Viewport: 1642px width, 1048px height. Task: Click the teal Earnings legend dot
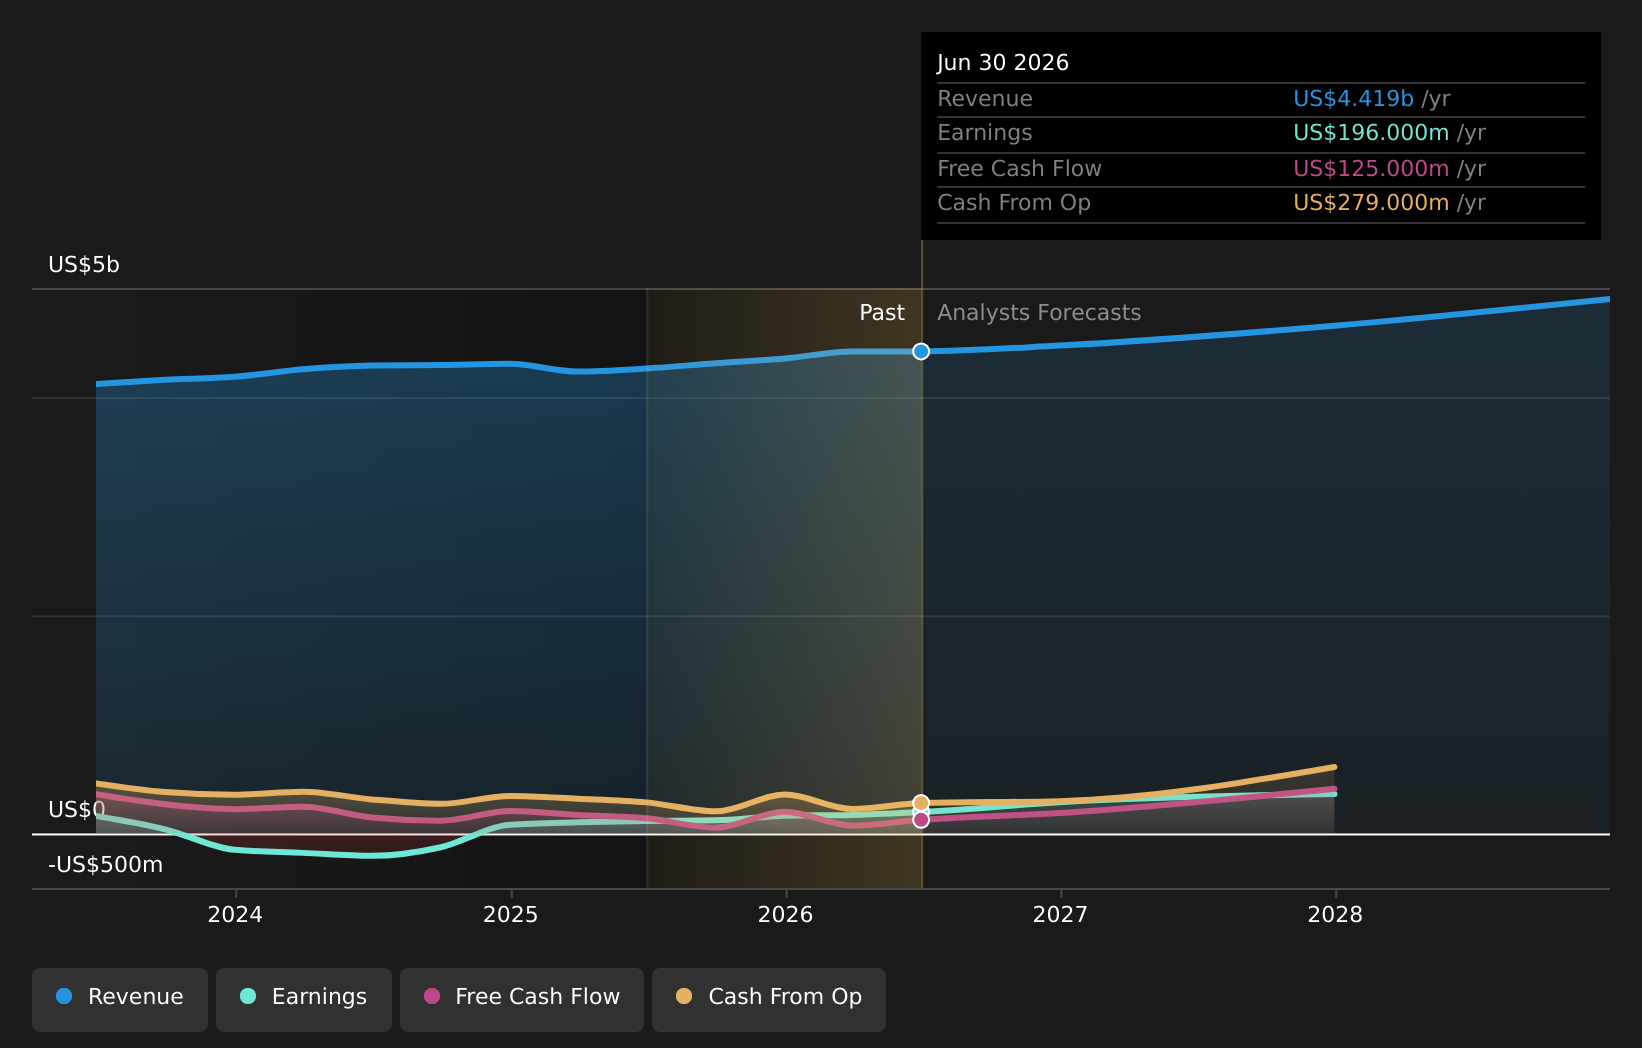248,996
